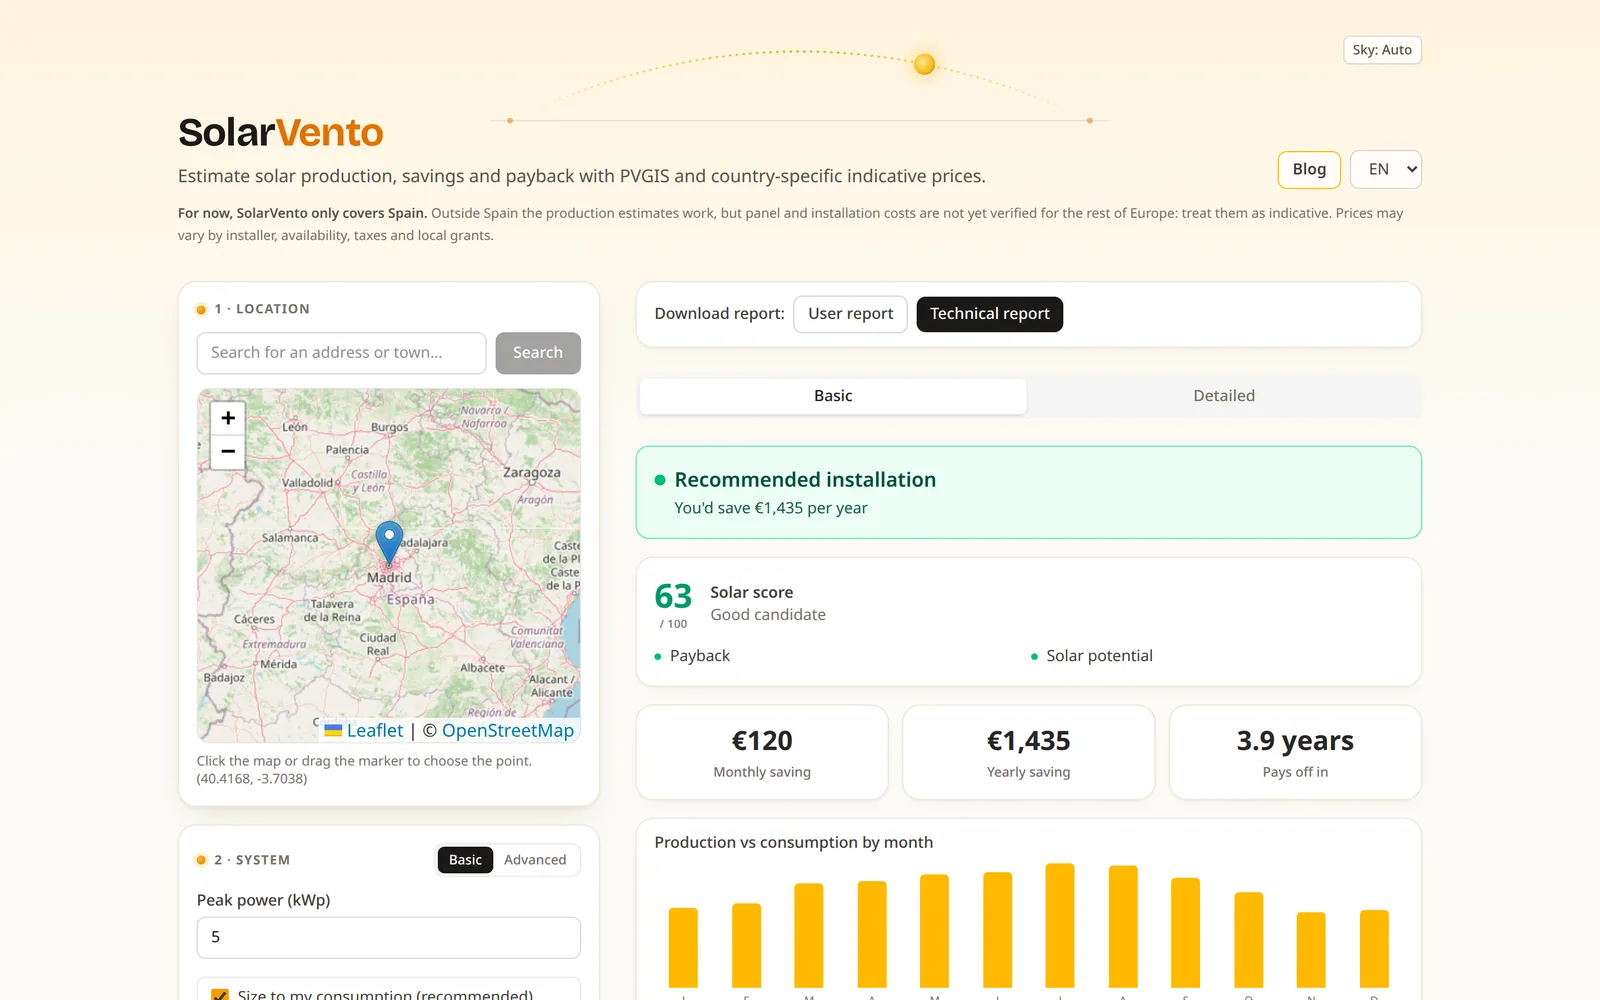Click the Search button
This screenshot has width=1600, height=1000.
[x=538, y=353]
